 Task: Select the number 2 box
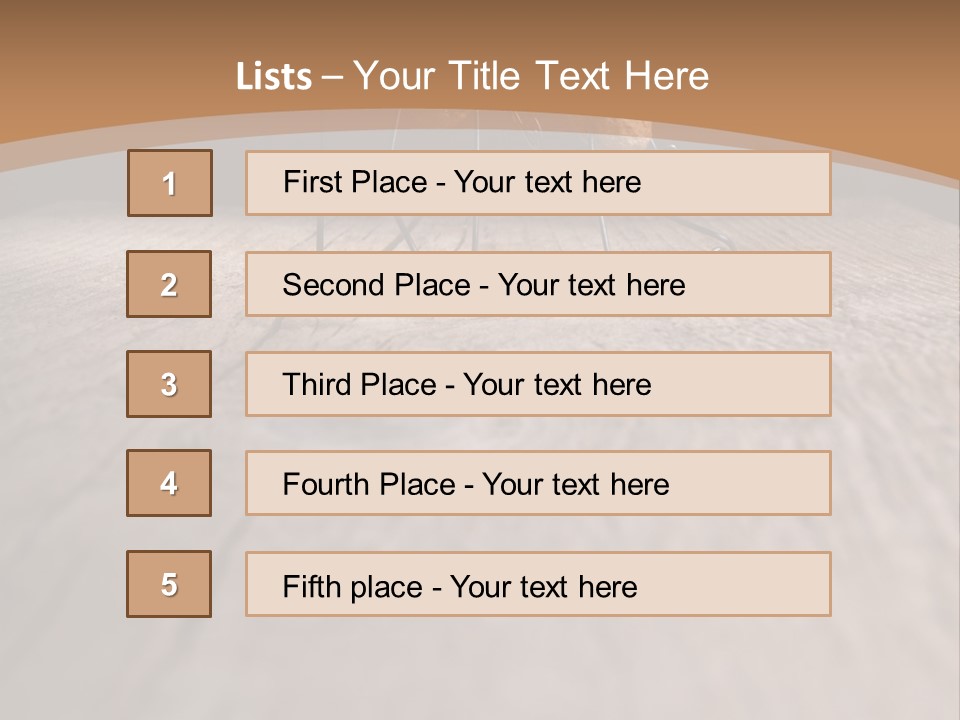click(x=169, y=284)
